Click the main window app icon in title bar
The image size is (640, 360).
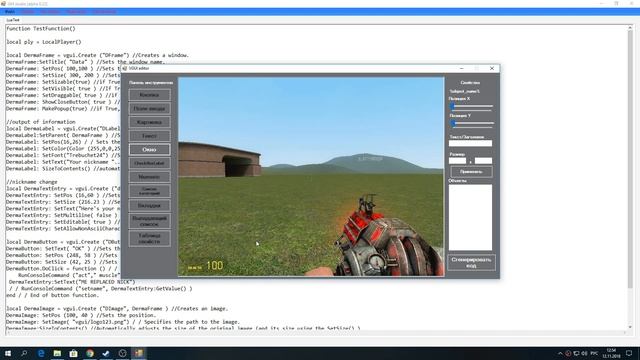click(3, 4)
